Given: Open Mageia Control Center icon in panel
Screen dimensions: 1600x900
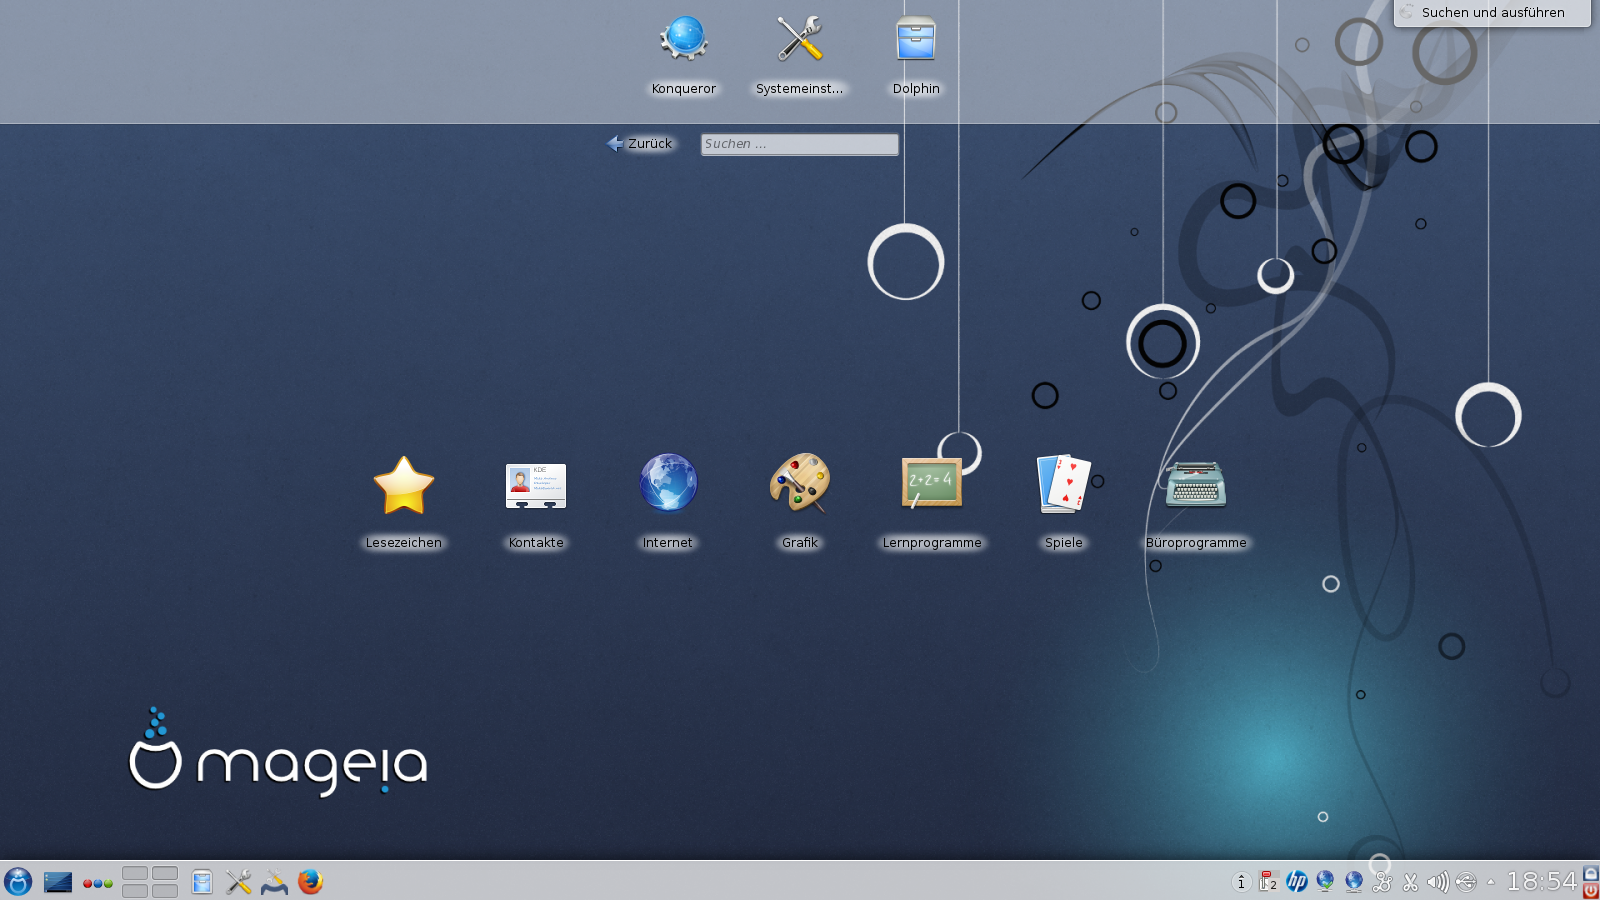Looking at the screenshot, I should (x=274, y=882).
